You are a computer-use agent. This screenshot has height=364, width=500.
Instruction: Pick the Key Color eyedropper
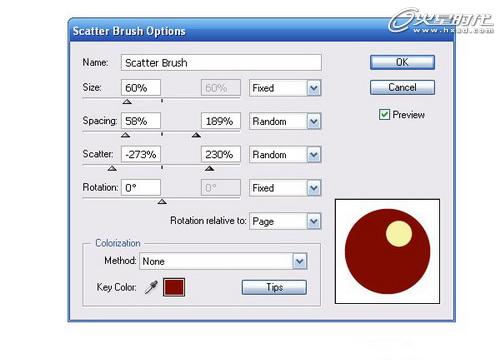151,287
